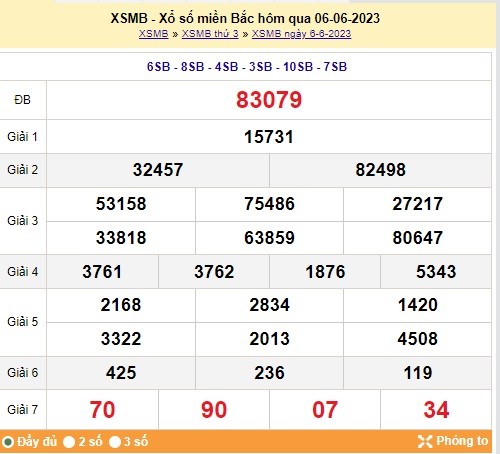
Task: Click Giải 7 number 34
Action: (x=436, y=410)
